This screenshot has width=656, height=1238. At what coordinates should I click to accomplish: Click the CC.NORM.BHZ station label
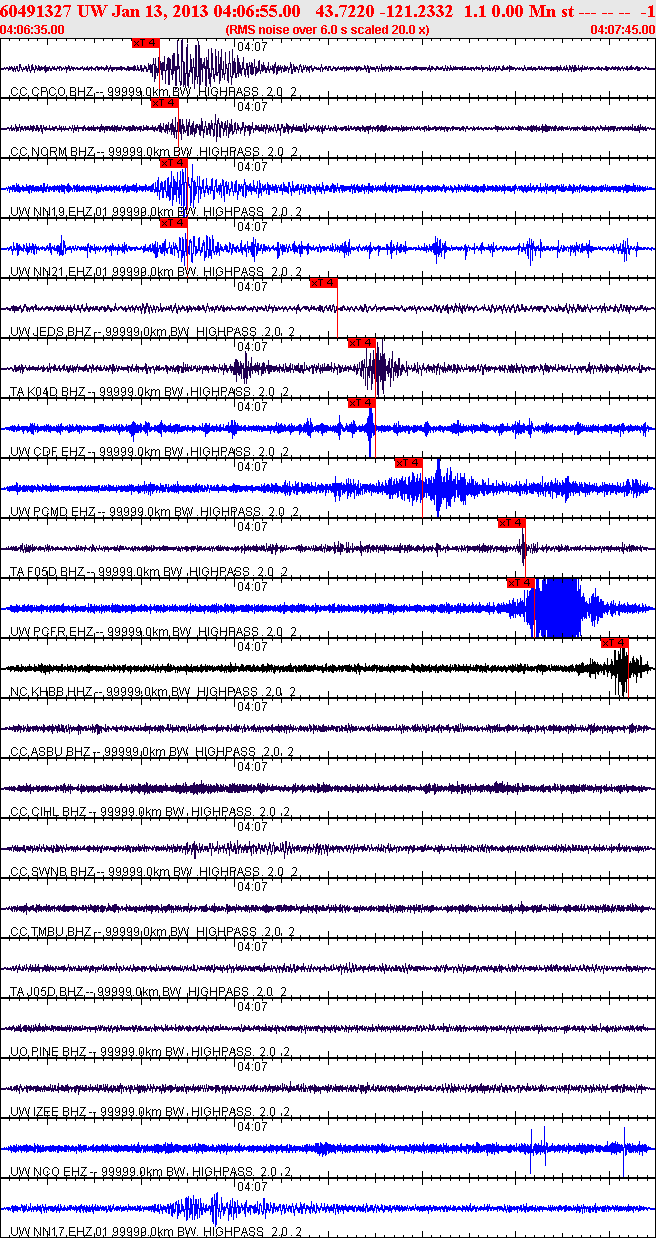click(51, 151)
